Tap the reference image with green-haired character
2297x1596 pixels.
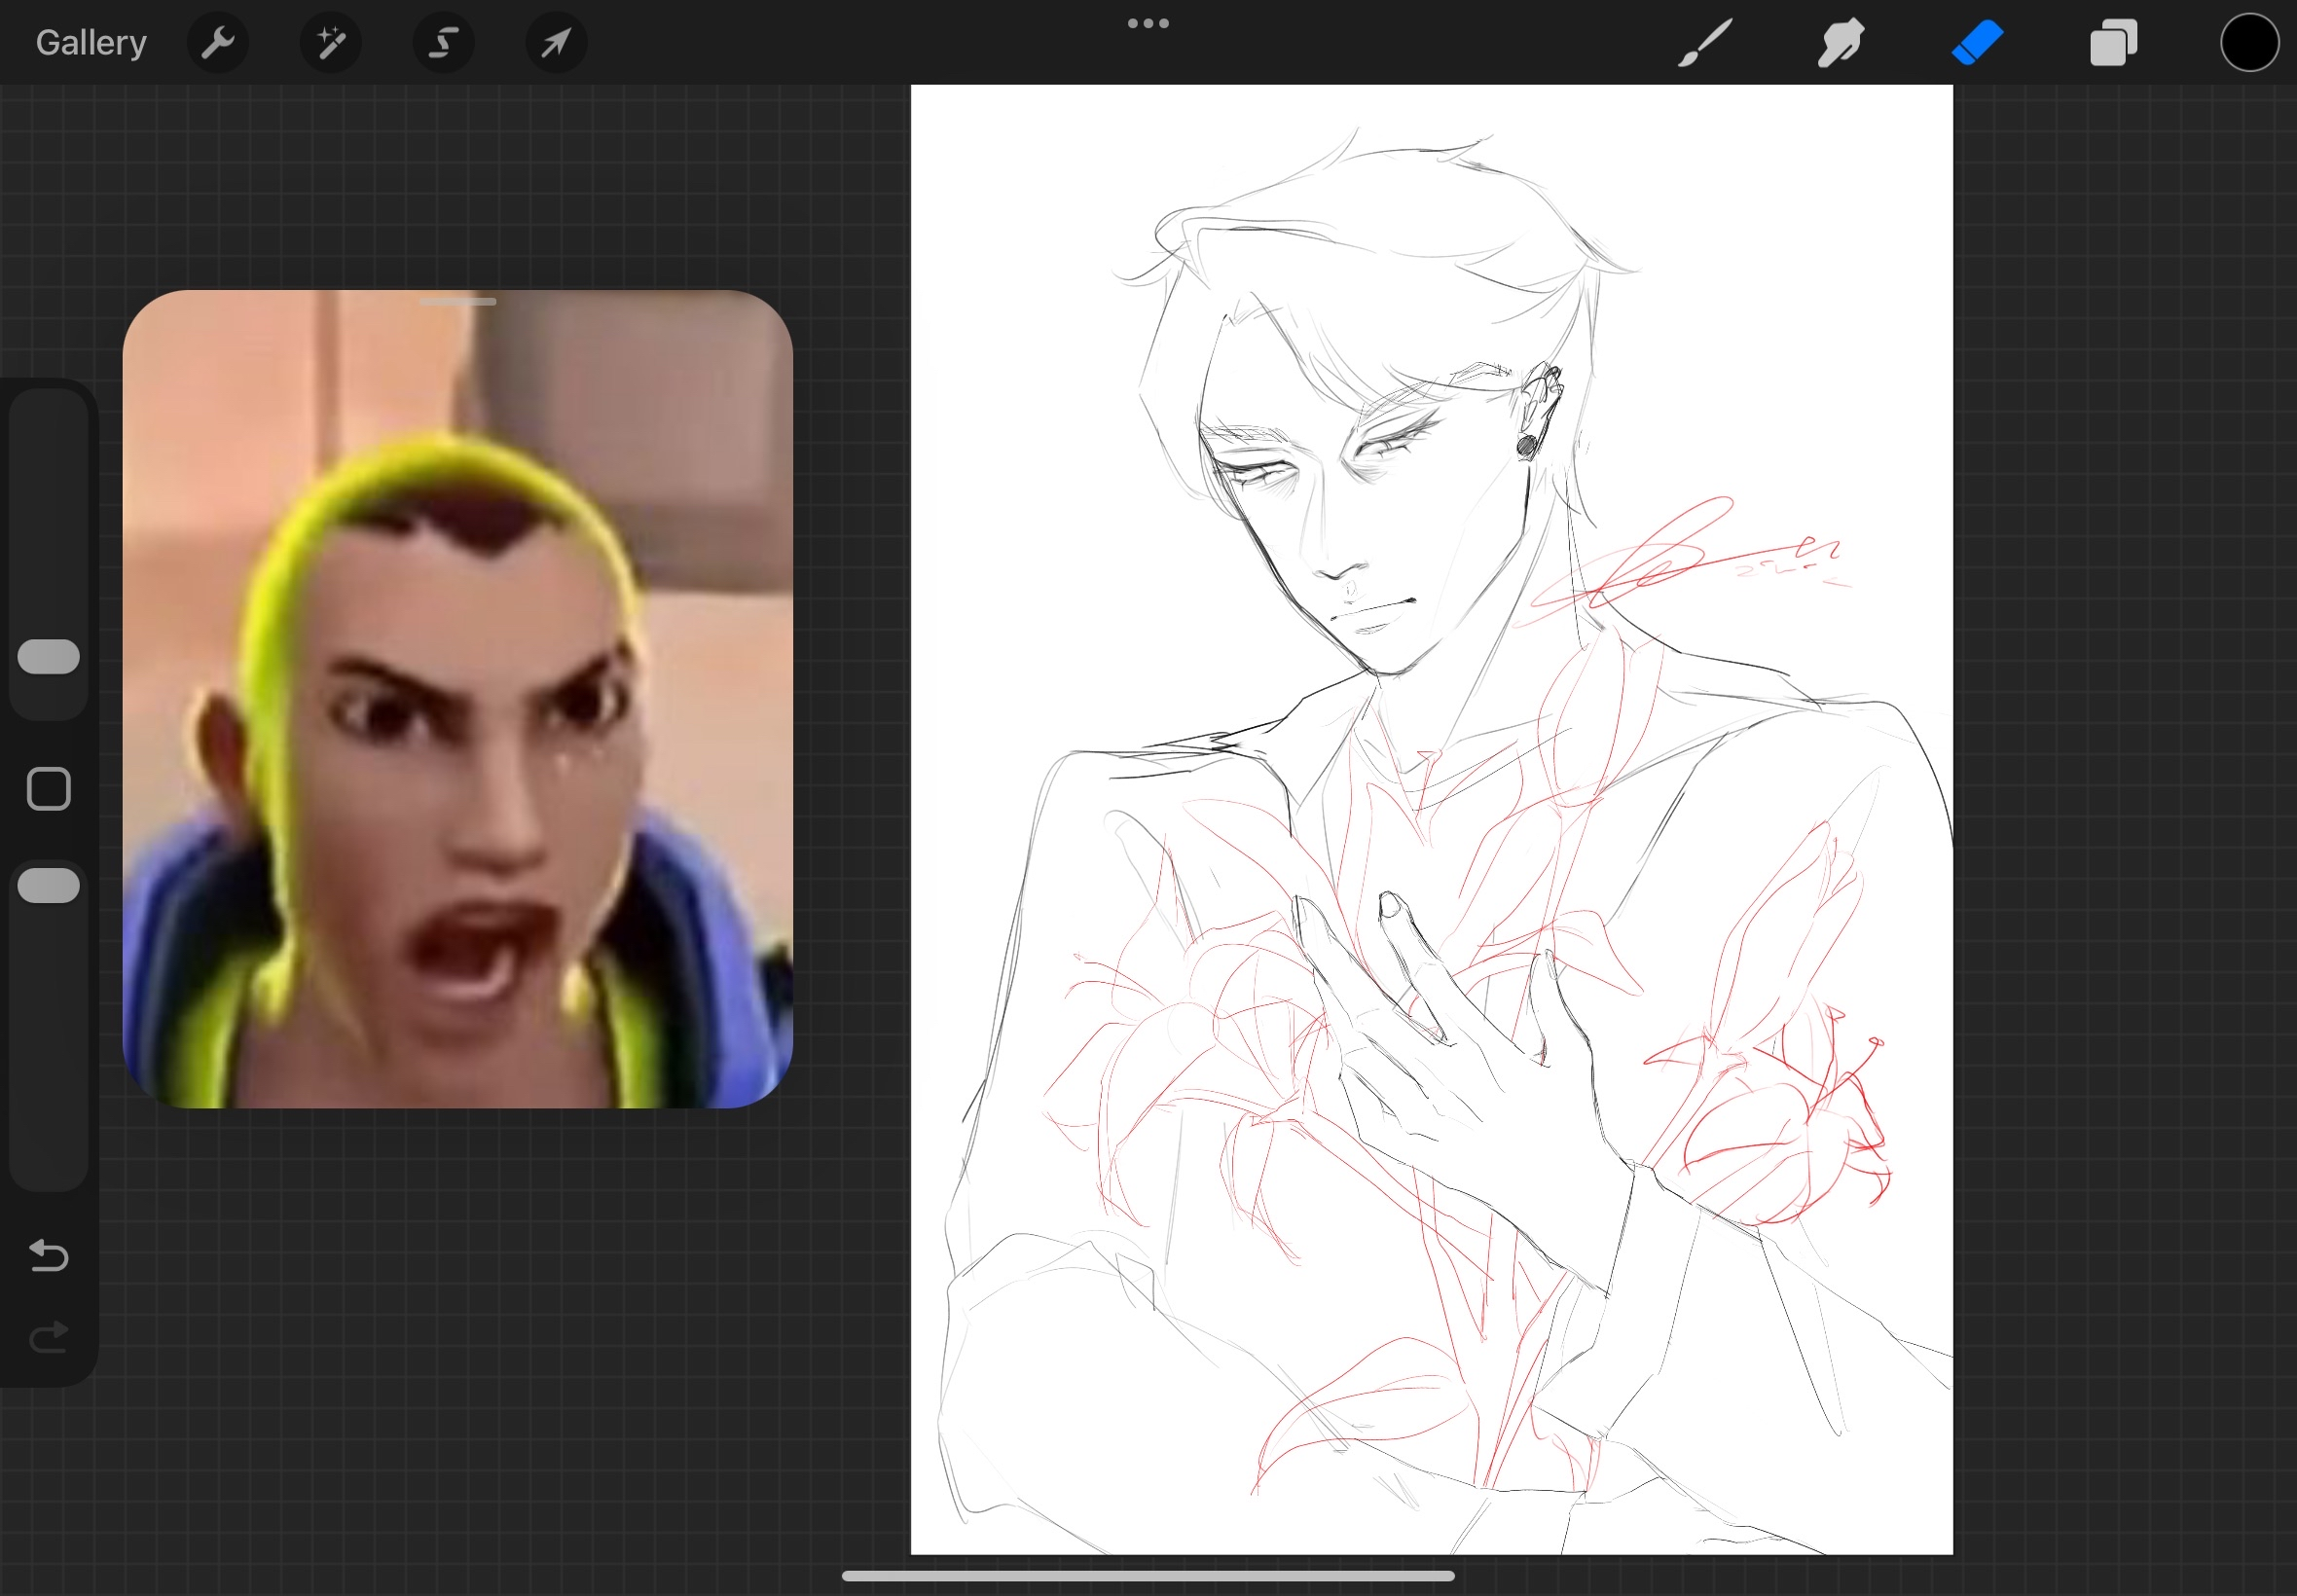click(458, 720)
